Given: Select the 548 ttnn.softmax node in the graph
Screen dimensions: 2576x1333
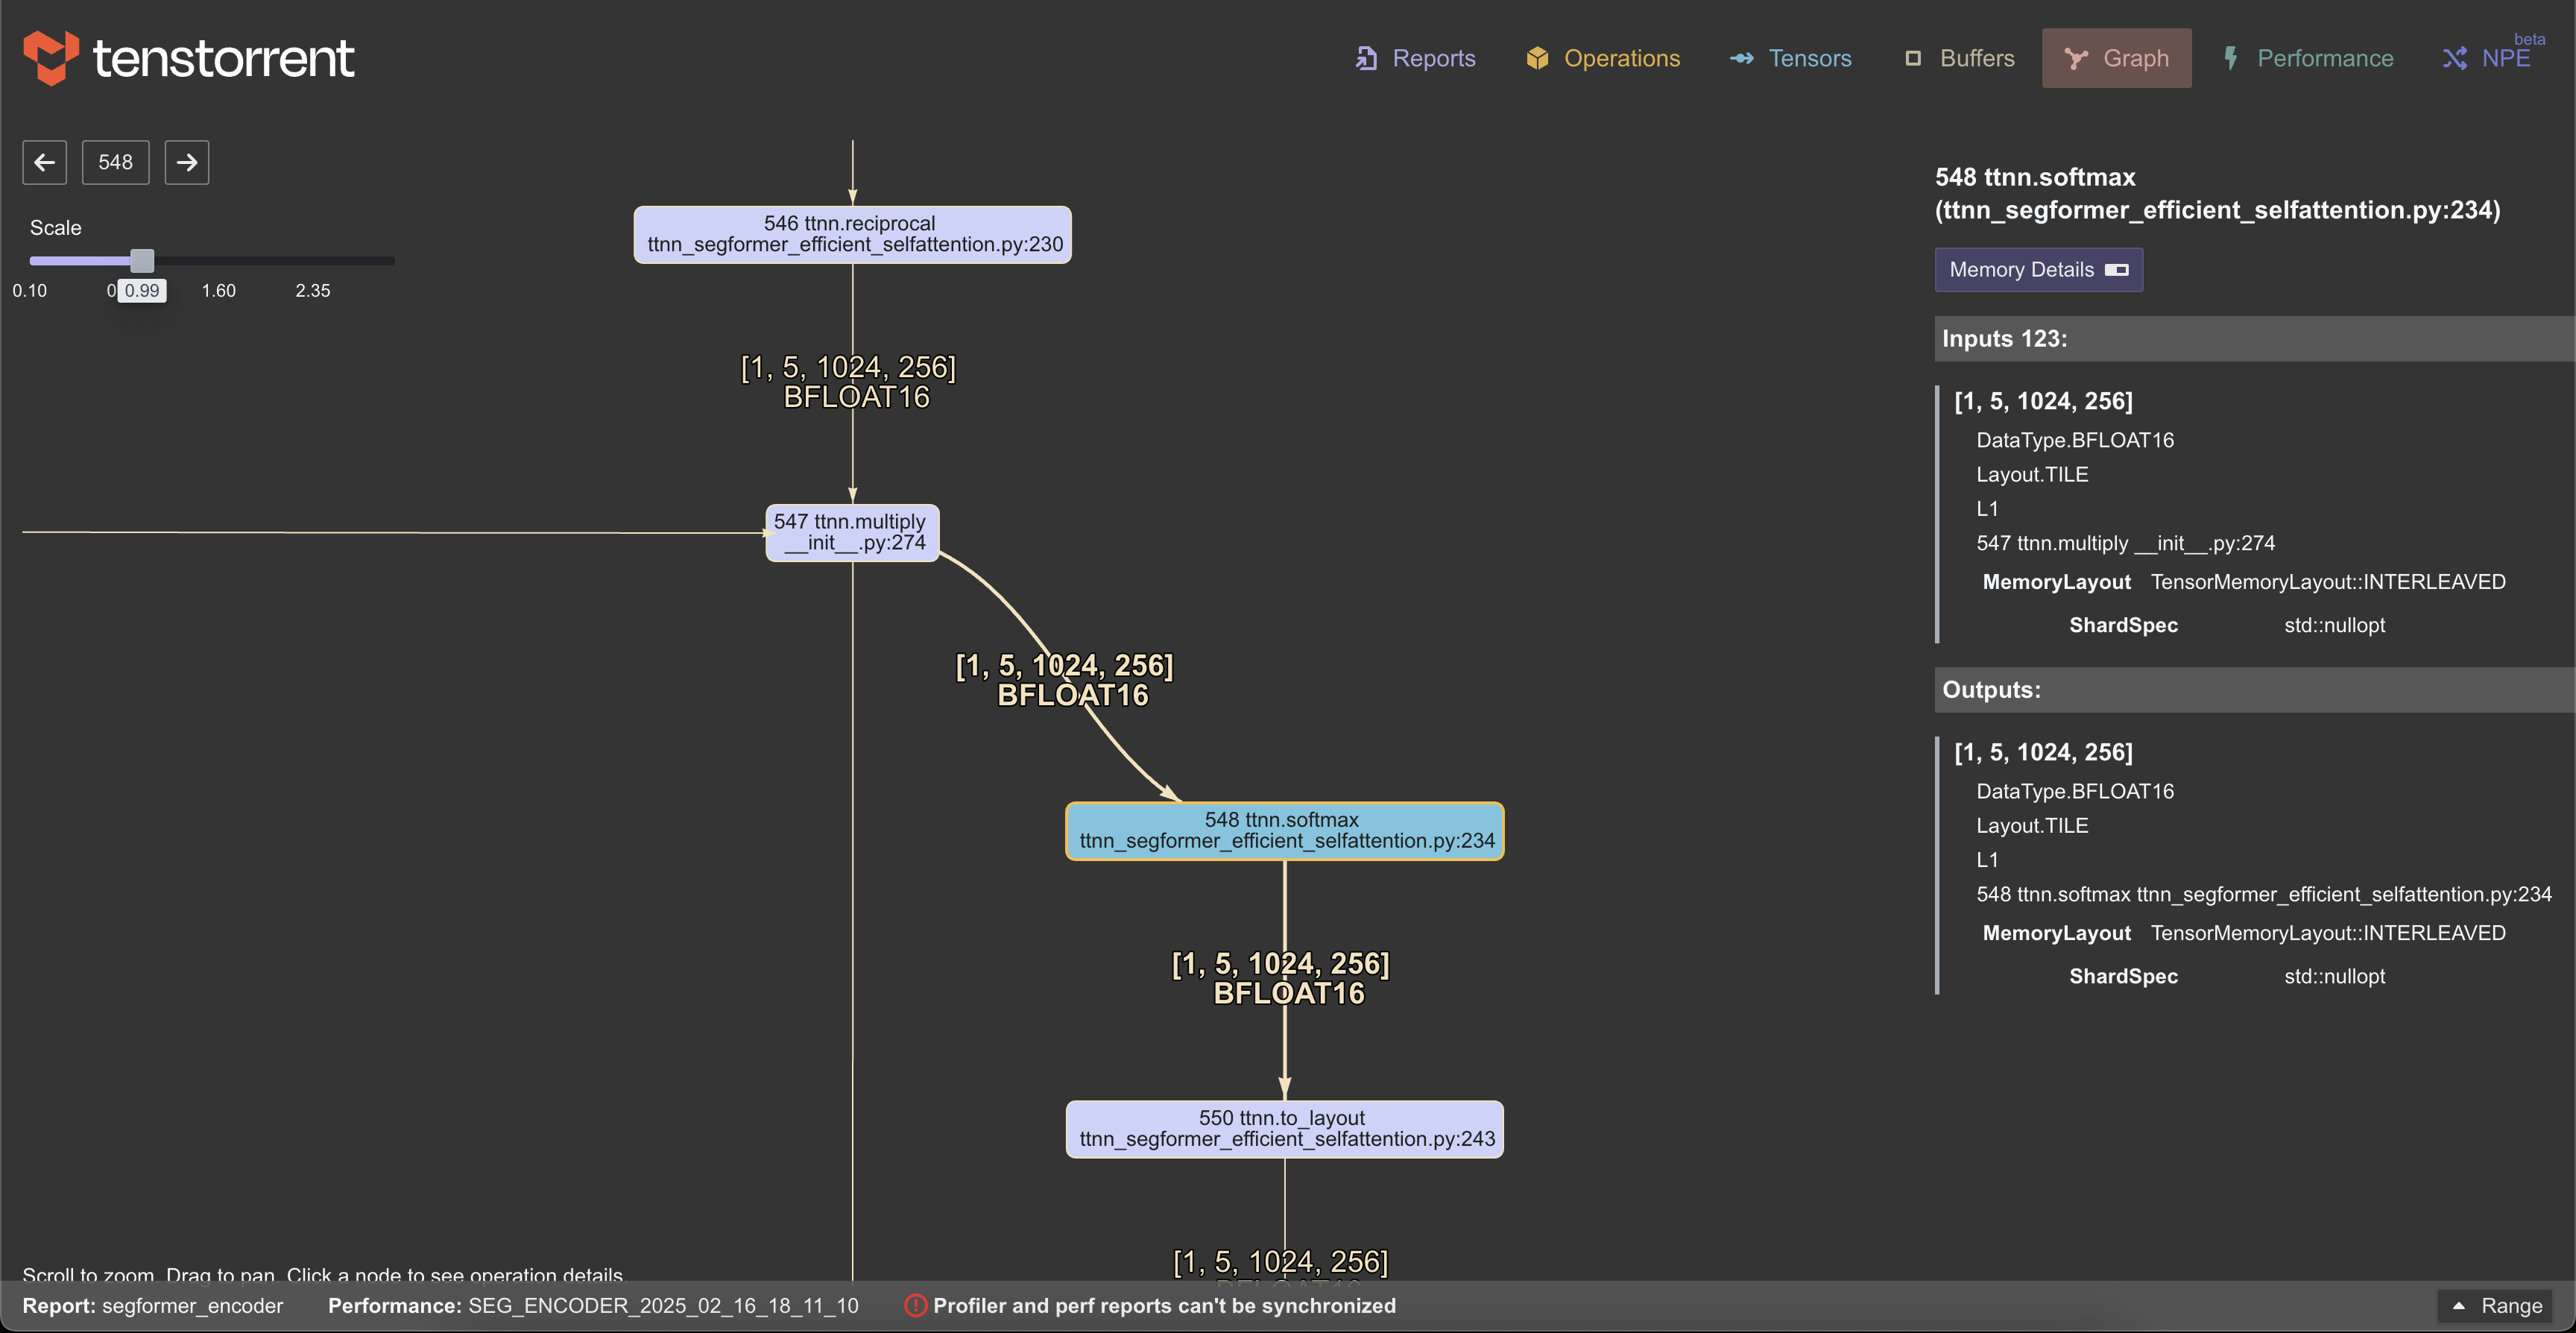Looking at the screenshot, I should coord(1284,831).
